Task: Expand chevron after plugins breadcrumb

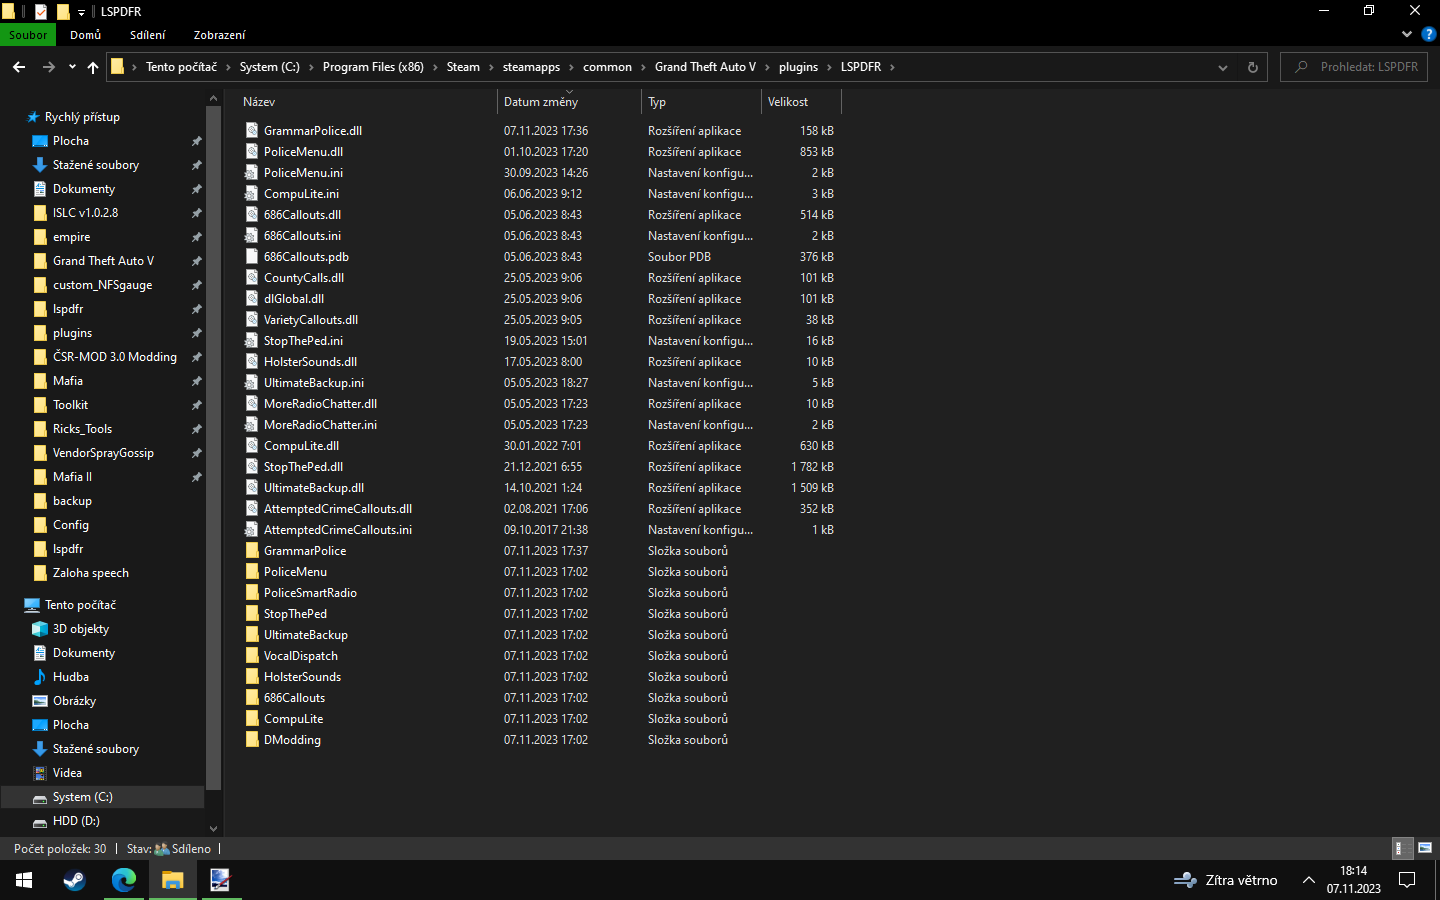Action: [829, 67]
